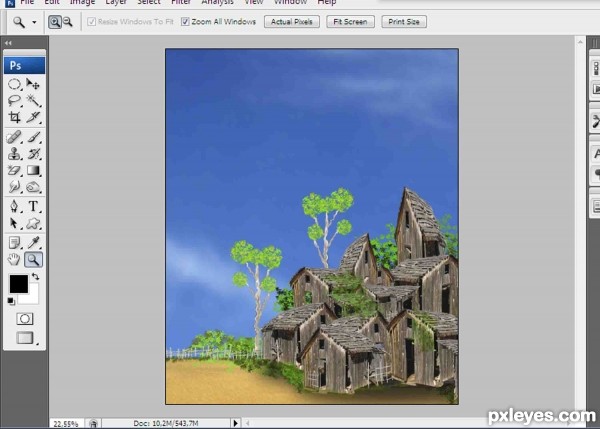Image resolution: width=600 pixels, height=429 pixels.
Task: Click the Zoom Out mode icon
Action: point(68,22)
